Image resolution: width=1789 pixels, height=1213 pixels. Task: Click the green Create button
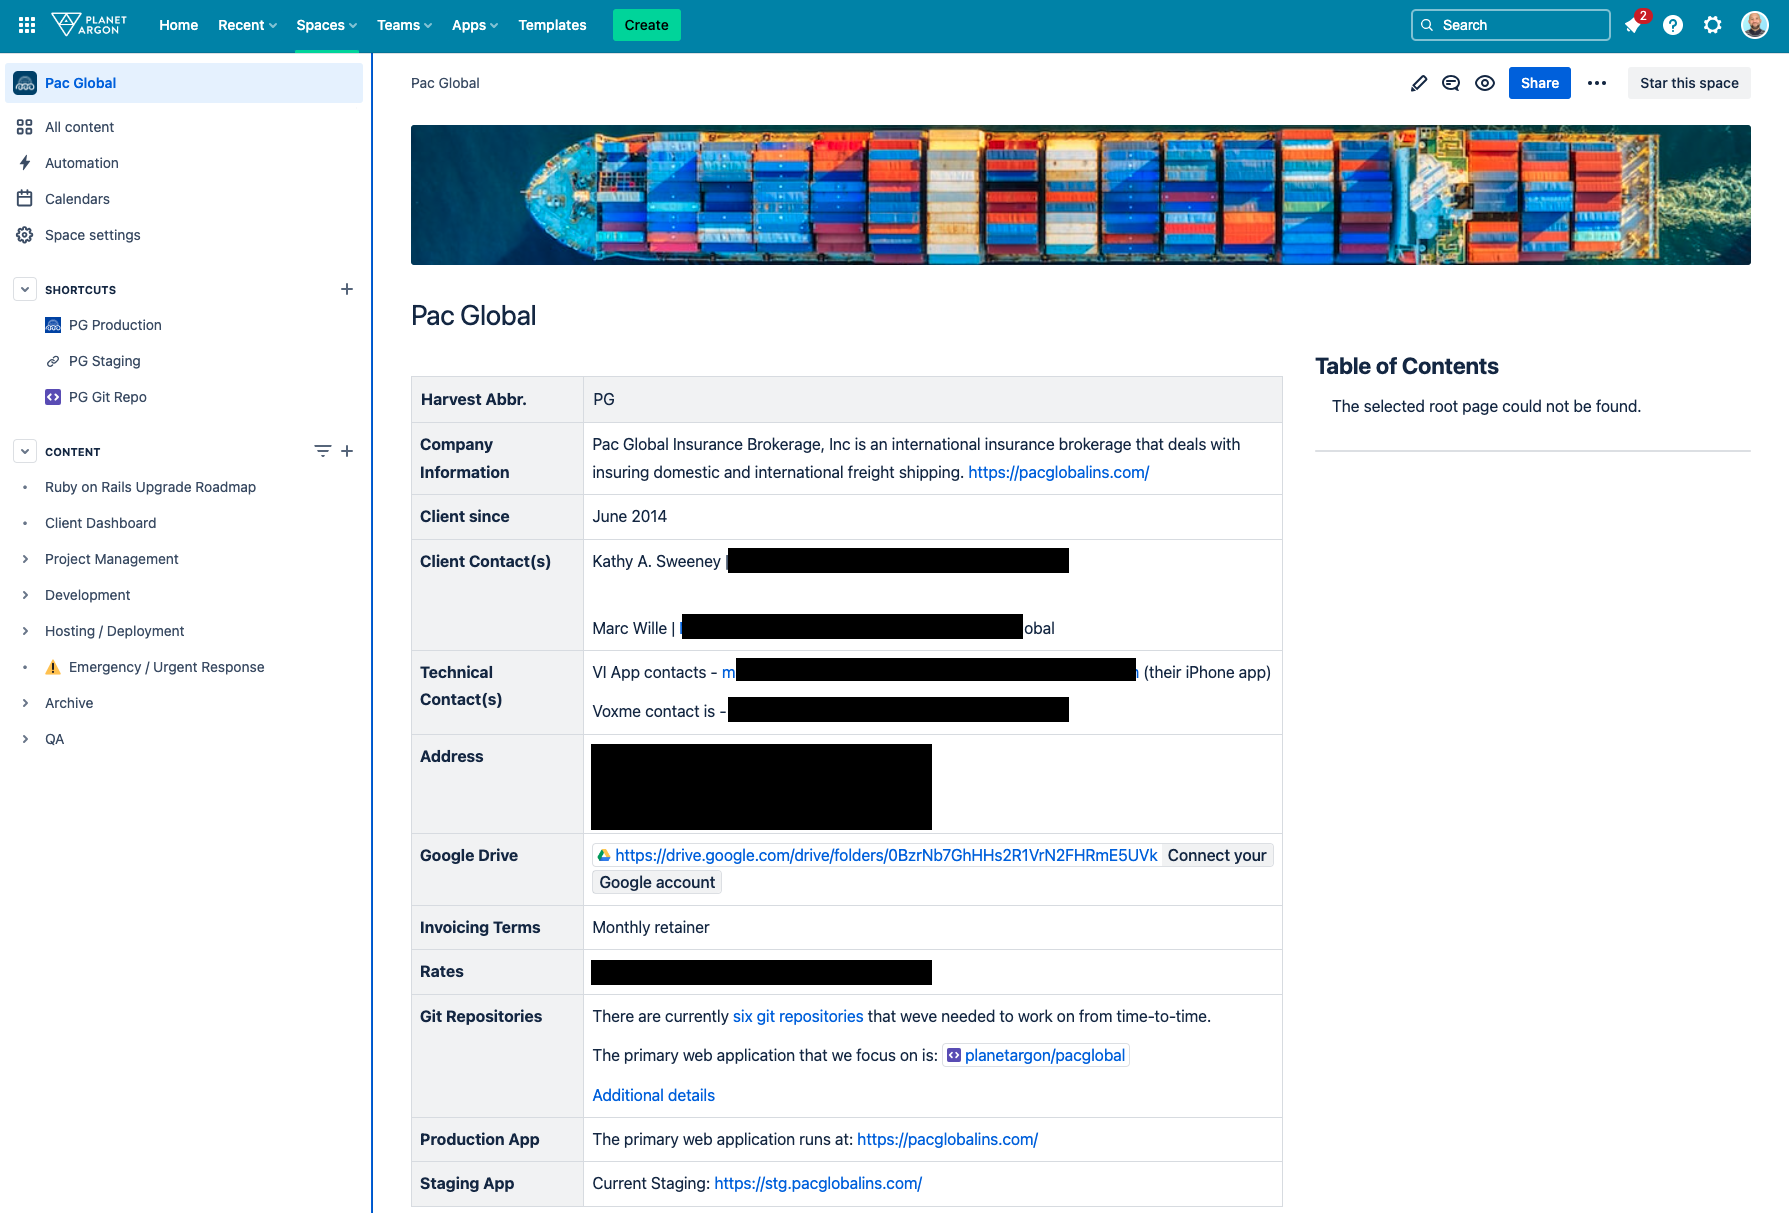(x=646, y=25)
